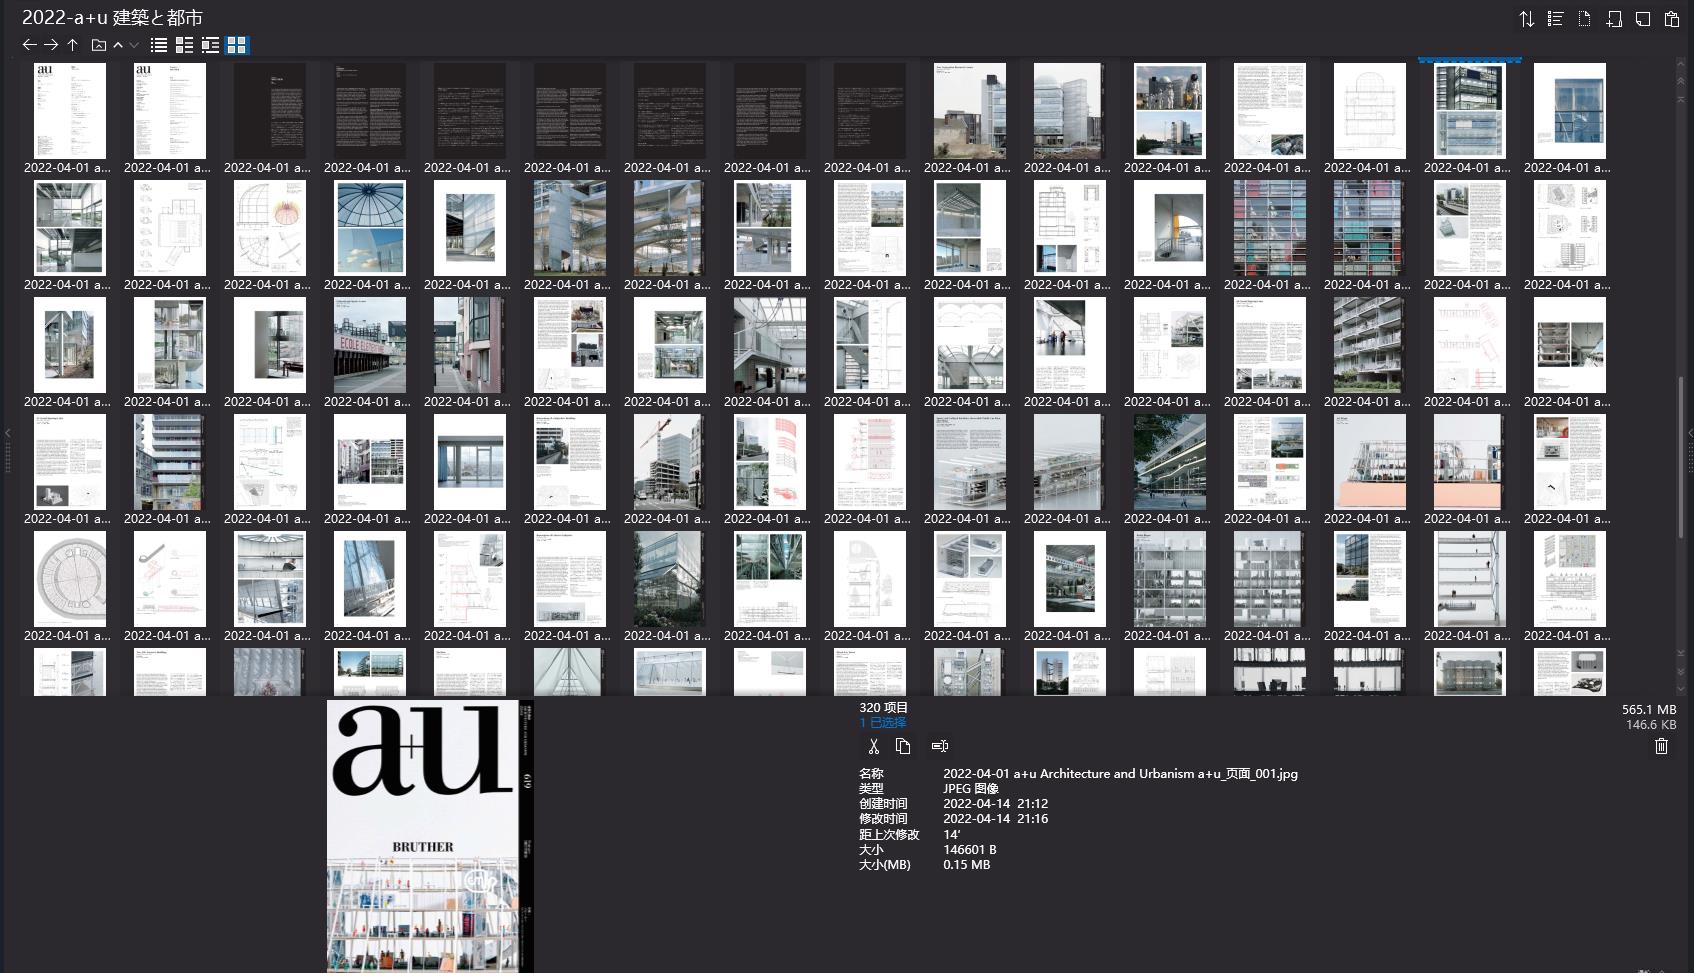The image size is (1694, 973).
Task: Navigate up to the parent folder
Action: pyautogui.click(x=73, y=45)
